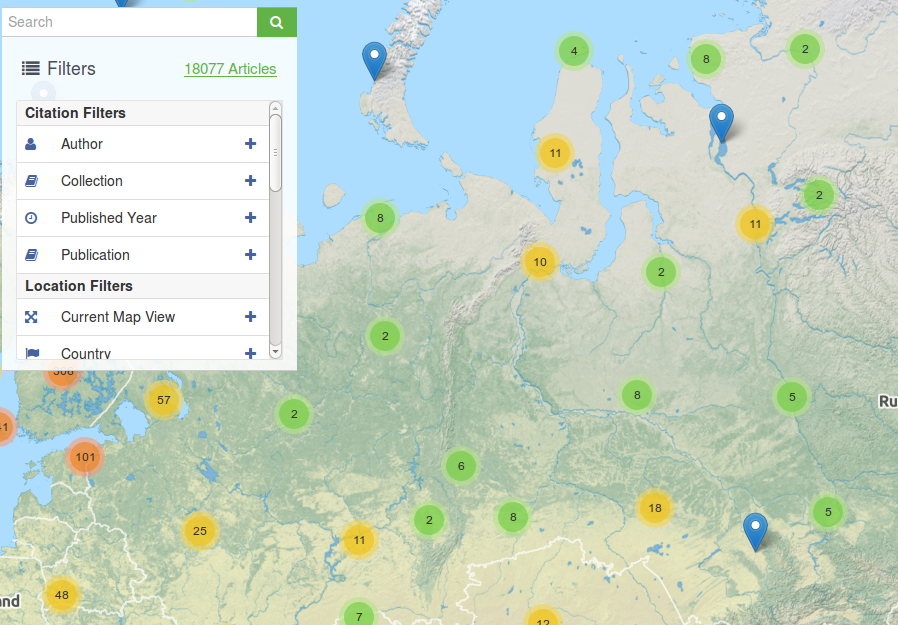Open the 11 cluster on Yamal peninsula
The height and width of the screenshot is (625, 898).
click(555, 153)
